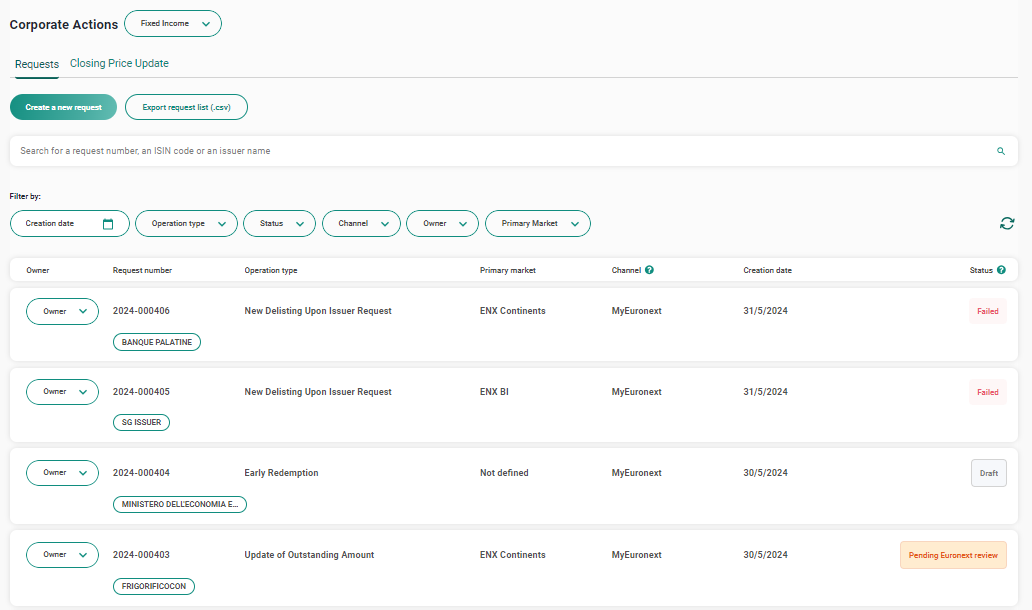Click creation date 31/5/2024 of request 2024-000406

click(765, 311)
